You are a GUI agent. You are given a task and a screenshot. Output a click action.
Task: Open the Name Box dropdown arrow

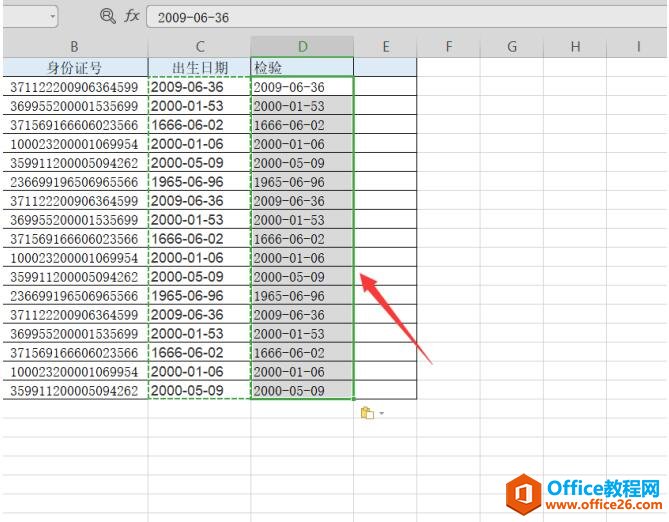pyautogui.click(x=52, y=17)
